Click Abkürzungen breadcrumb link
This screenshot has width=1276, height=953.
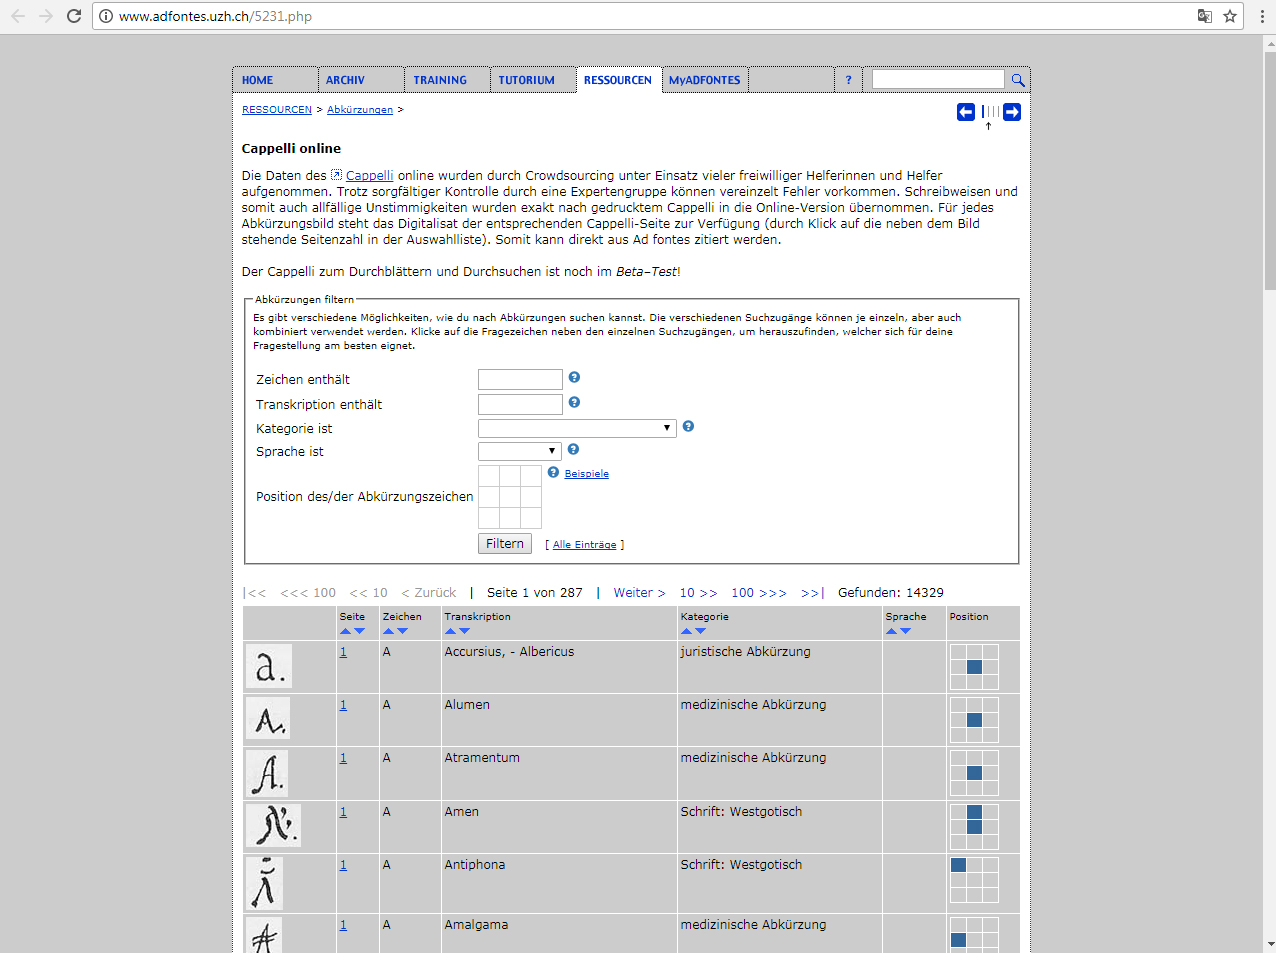point(360,110)
